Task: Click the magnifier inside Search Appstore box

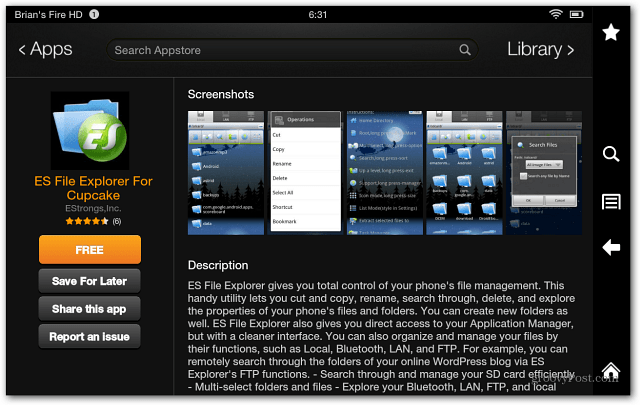Action: point(464,50)
